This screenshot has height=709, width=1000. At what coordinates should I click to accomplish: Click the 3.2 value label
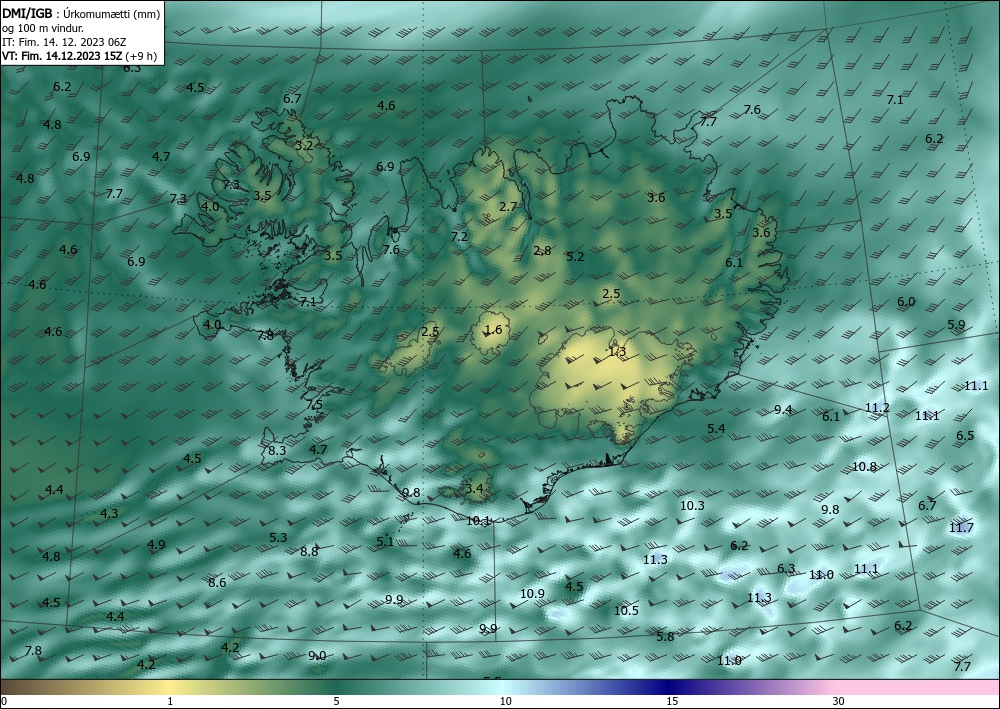point(304,145)
